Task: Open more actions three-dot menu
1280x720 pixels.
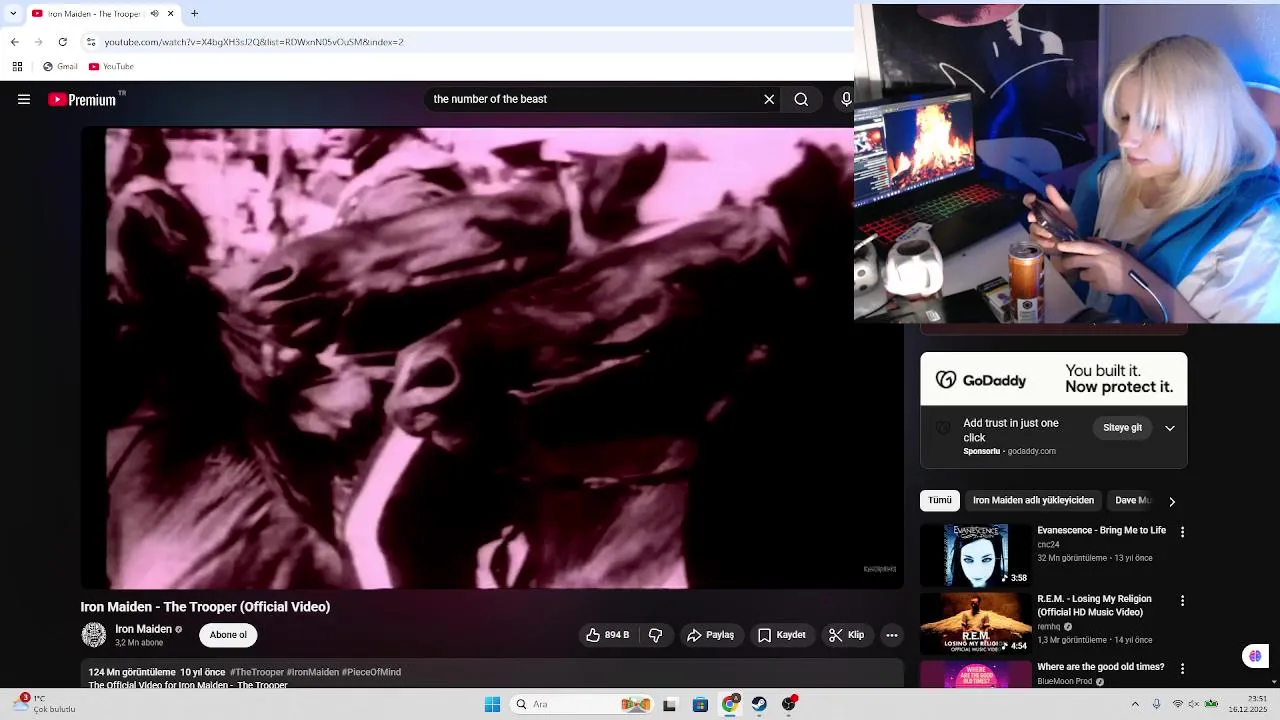Action: pos(892,635)
